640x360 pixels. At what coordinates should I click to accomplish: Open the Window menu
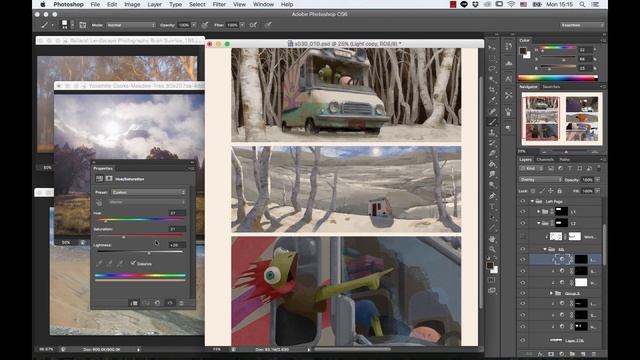point(263,4)
